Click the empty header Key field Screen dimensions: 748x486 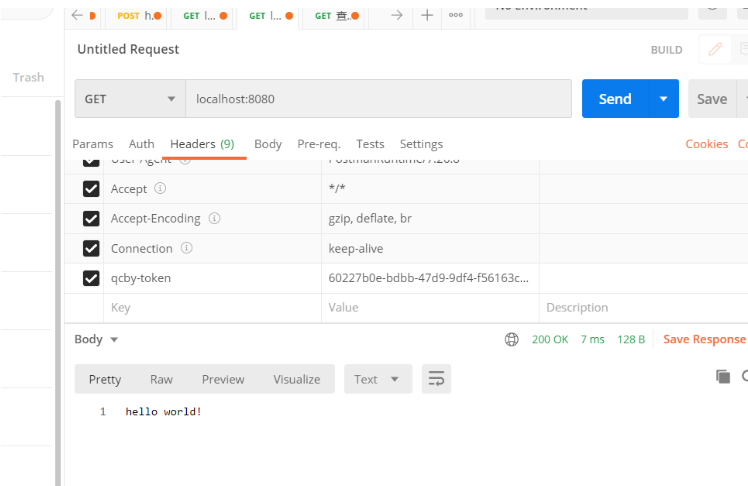click(x=212, y=308)
